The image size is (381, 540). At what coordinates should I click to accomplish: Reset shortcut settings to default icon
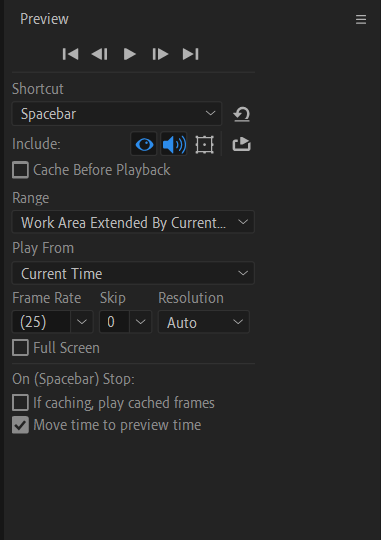tap(241, 114)
